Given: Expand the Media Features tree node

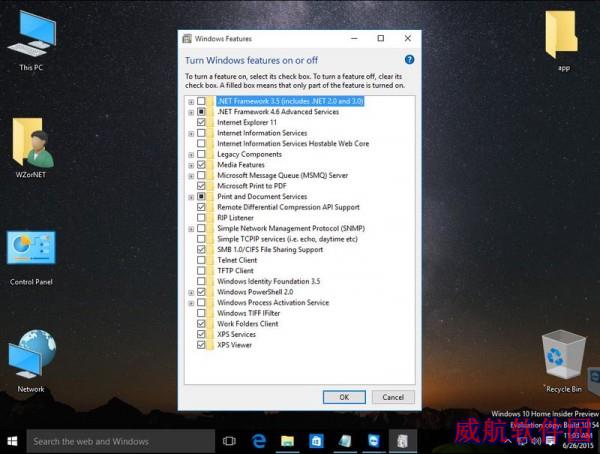Looking at the screenshot, I should (x=191, y=165).
